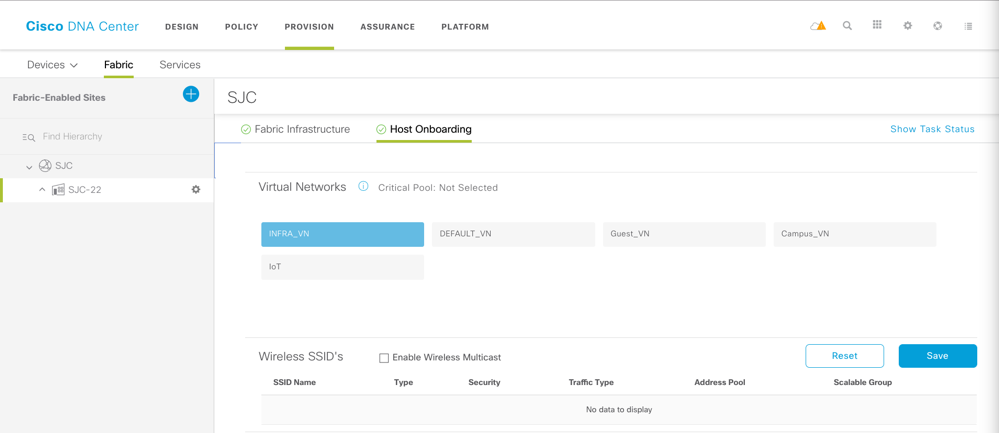This screenshot has height=433, width=999.
Task: Click the Cisco DNA Center logo
Action: pyautogui.click(x=82, y=27)
